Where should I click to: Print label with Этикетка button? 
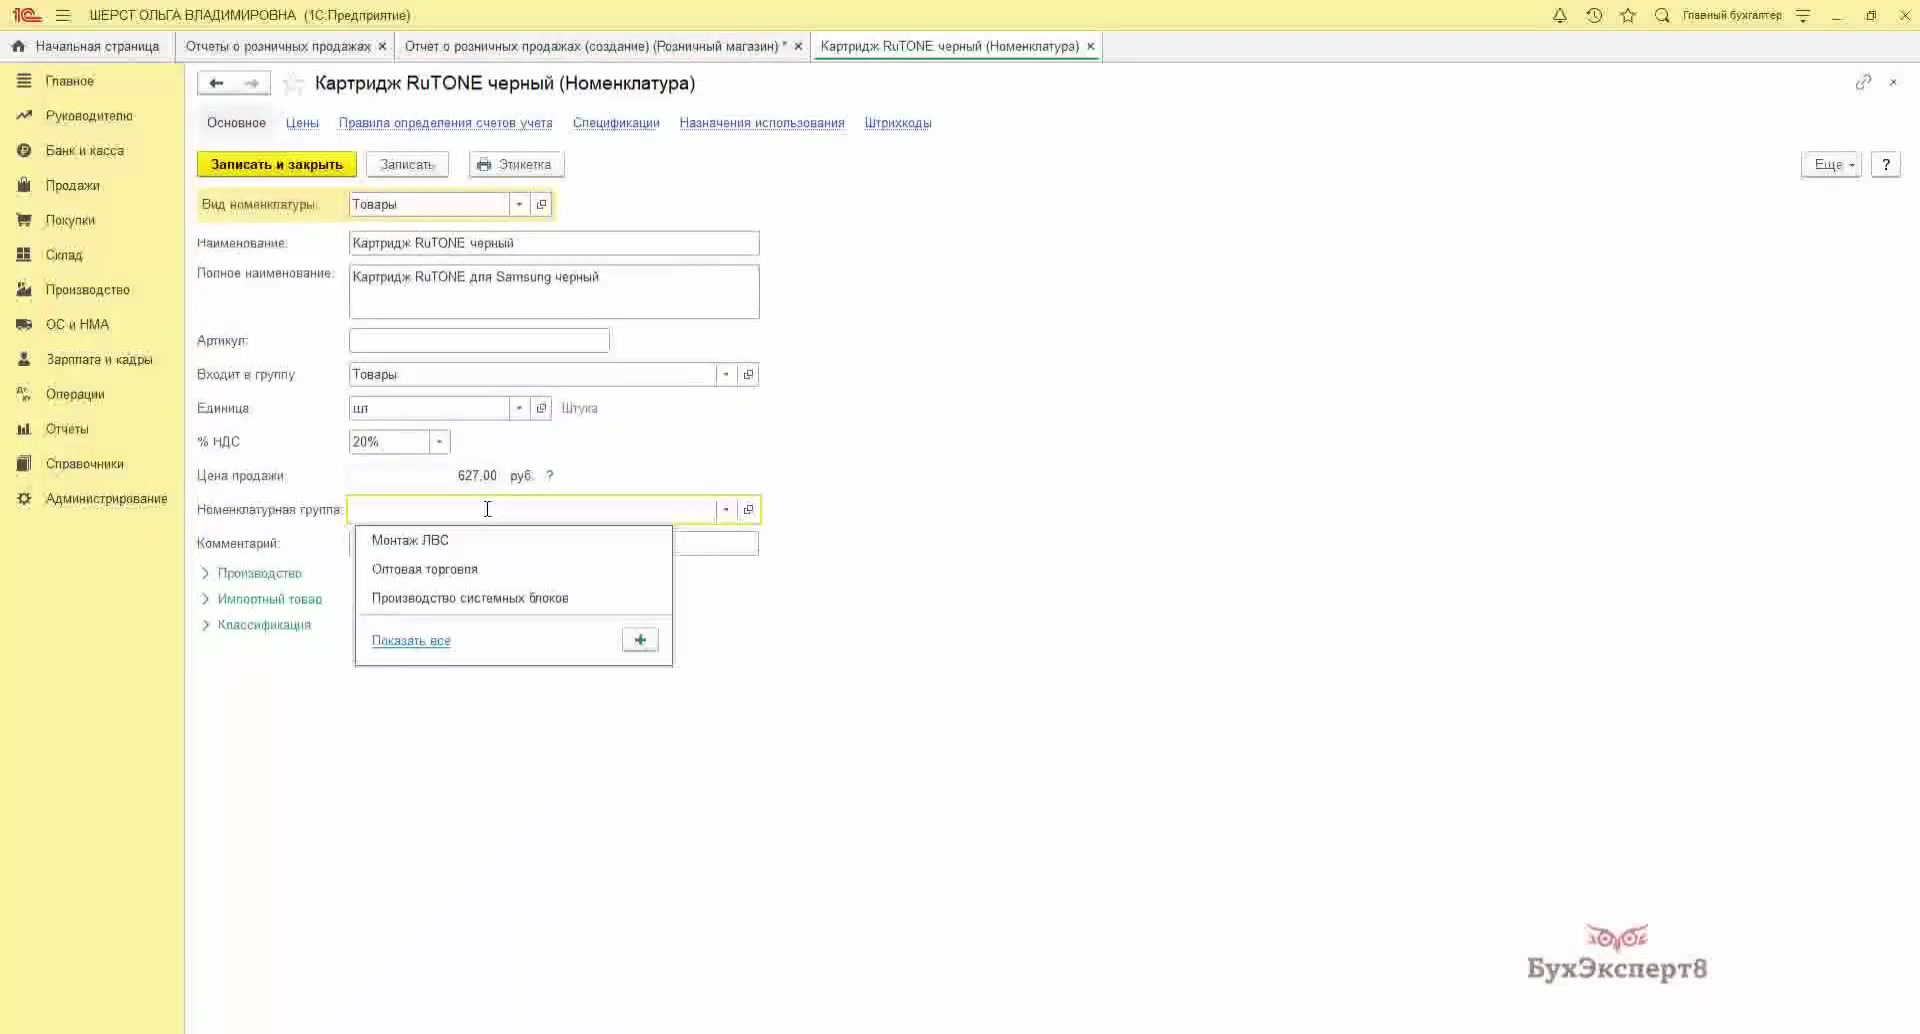pyautogui.click(x=517, y=164)
